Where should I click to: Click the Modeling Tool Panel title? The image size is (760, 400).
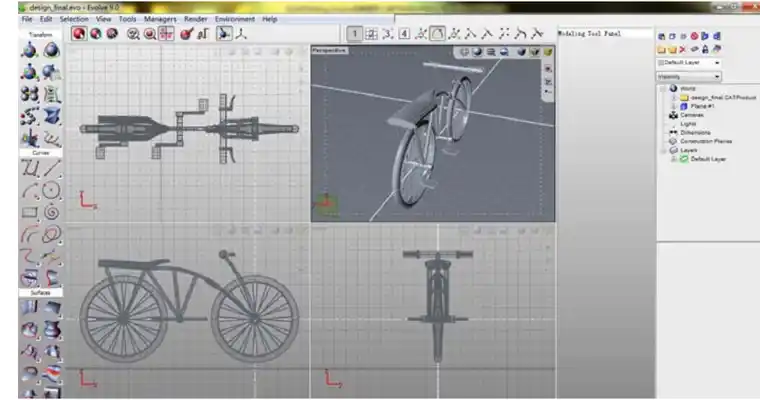tap(589, 33)
